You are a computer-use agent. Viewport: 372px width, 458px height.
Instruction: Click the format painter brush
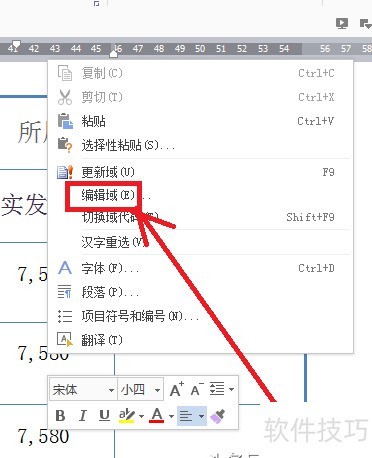click(217, 416)
